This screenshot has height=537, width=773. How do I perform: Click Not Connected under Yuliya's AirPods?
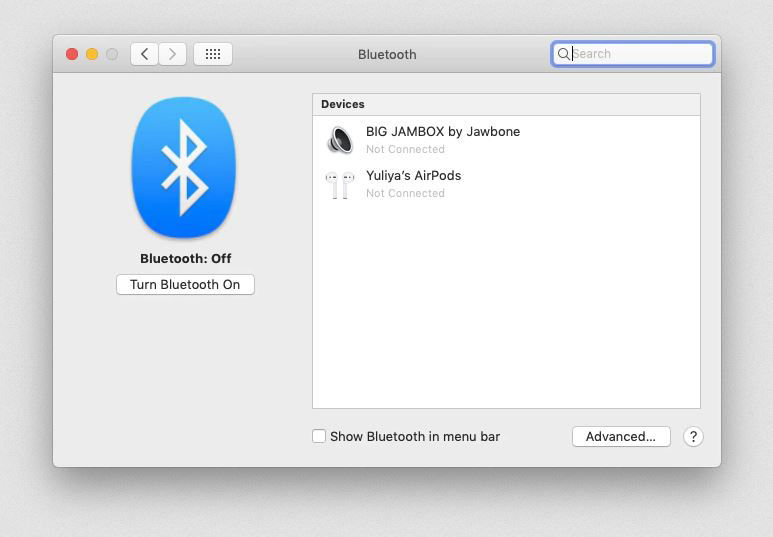(405, 193)
